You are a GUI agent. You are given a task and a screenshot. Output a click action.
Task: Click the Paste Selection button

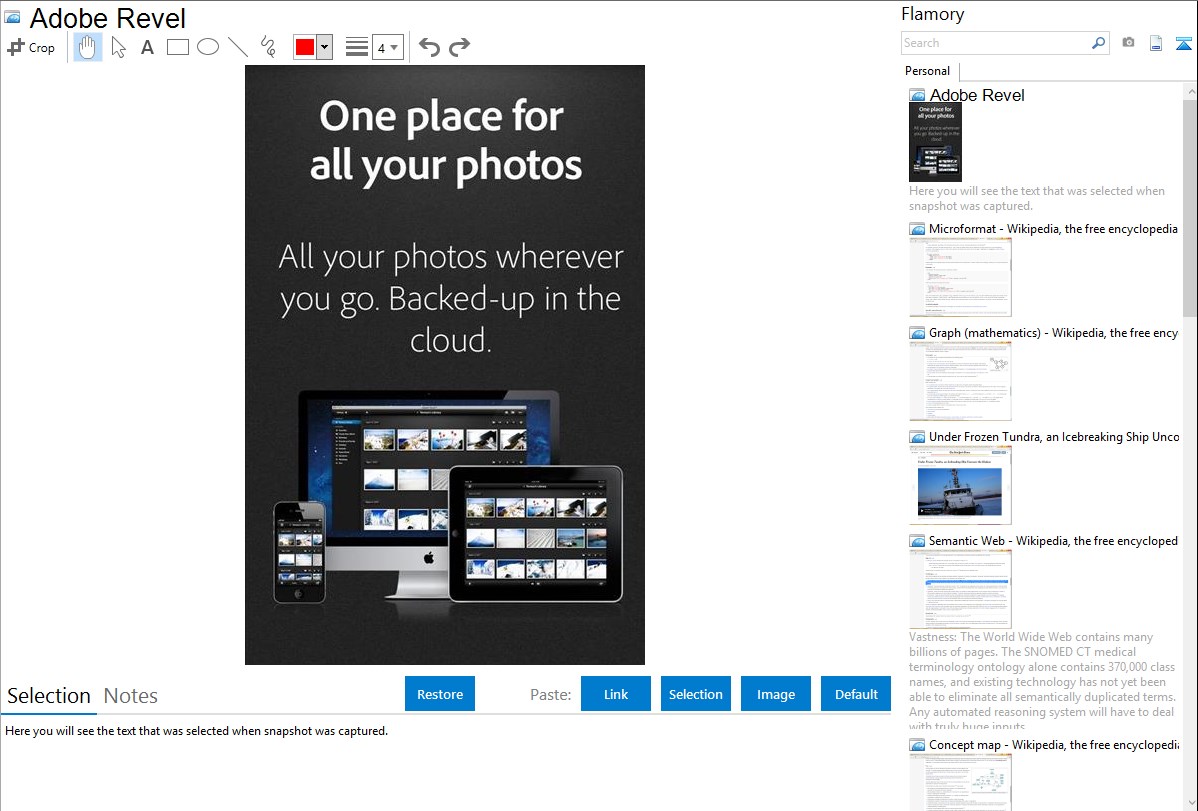(x=695, y=694)
